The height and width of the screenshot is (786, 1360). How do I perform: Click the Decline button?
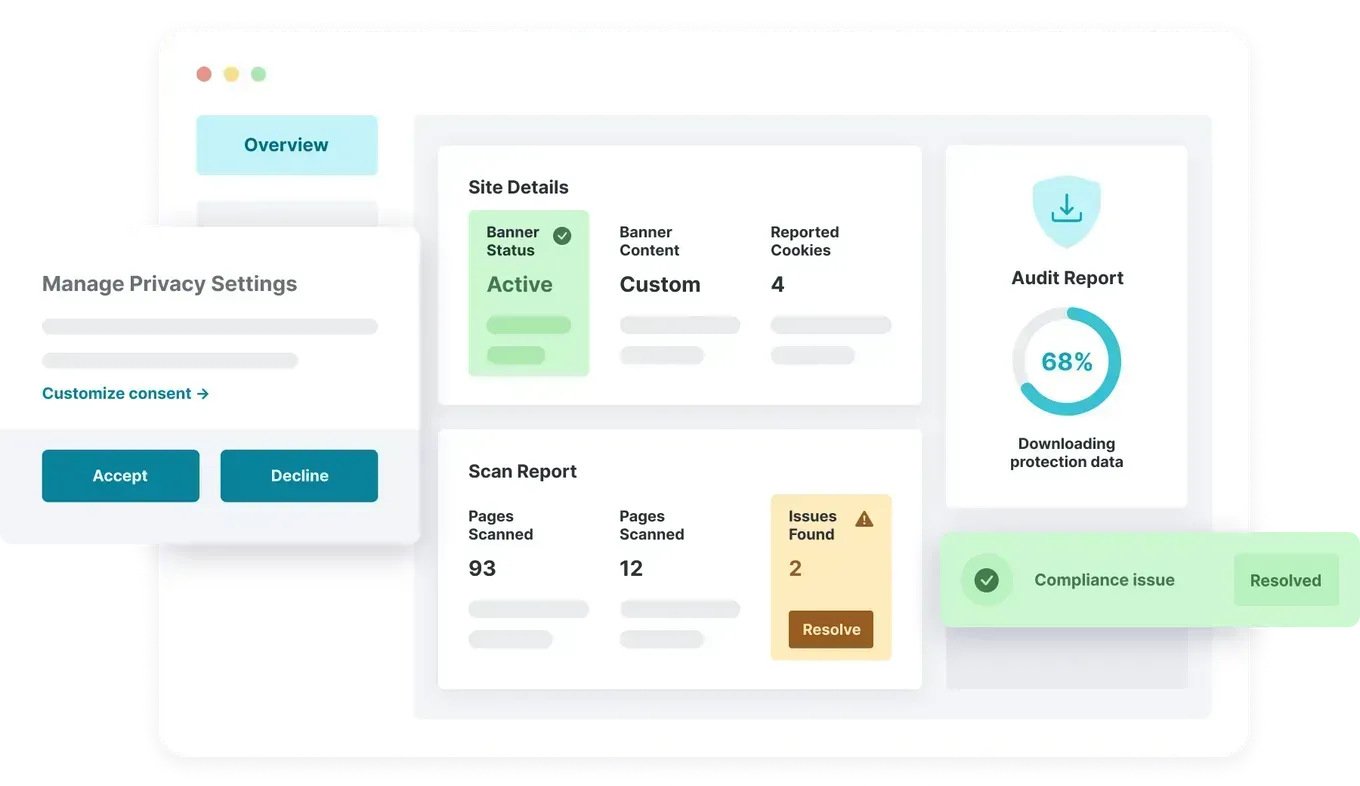(x=299, y=476)
